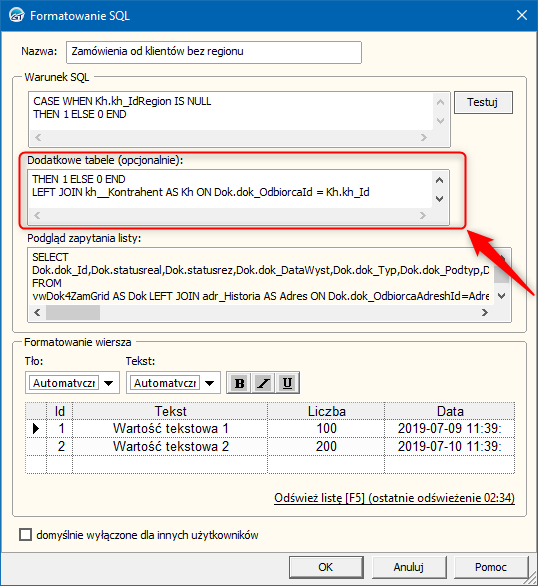Click the Id cell of row 2
538x586 pixels.
[59, 446]
